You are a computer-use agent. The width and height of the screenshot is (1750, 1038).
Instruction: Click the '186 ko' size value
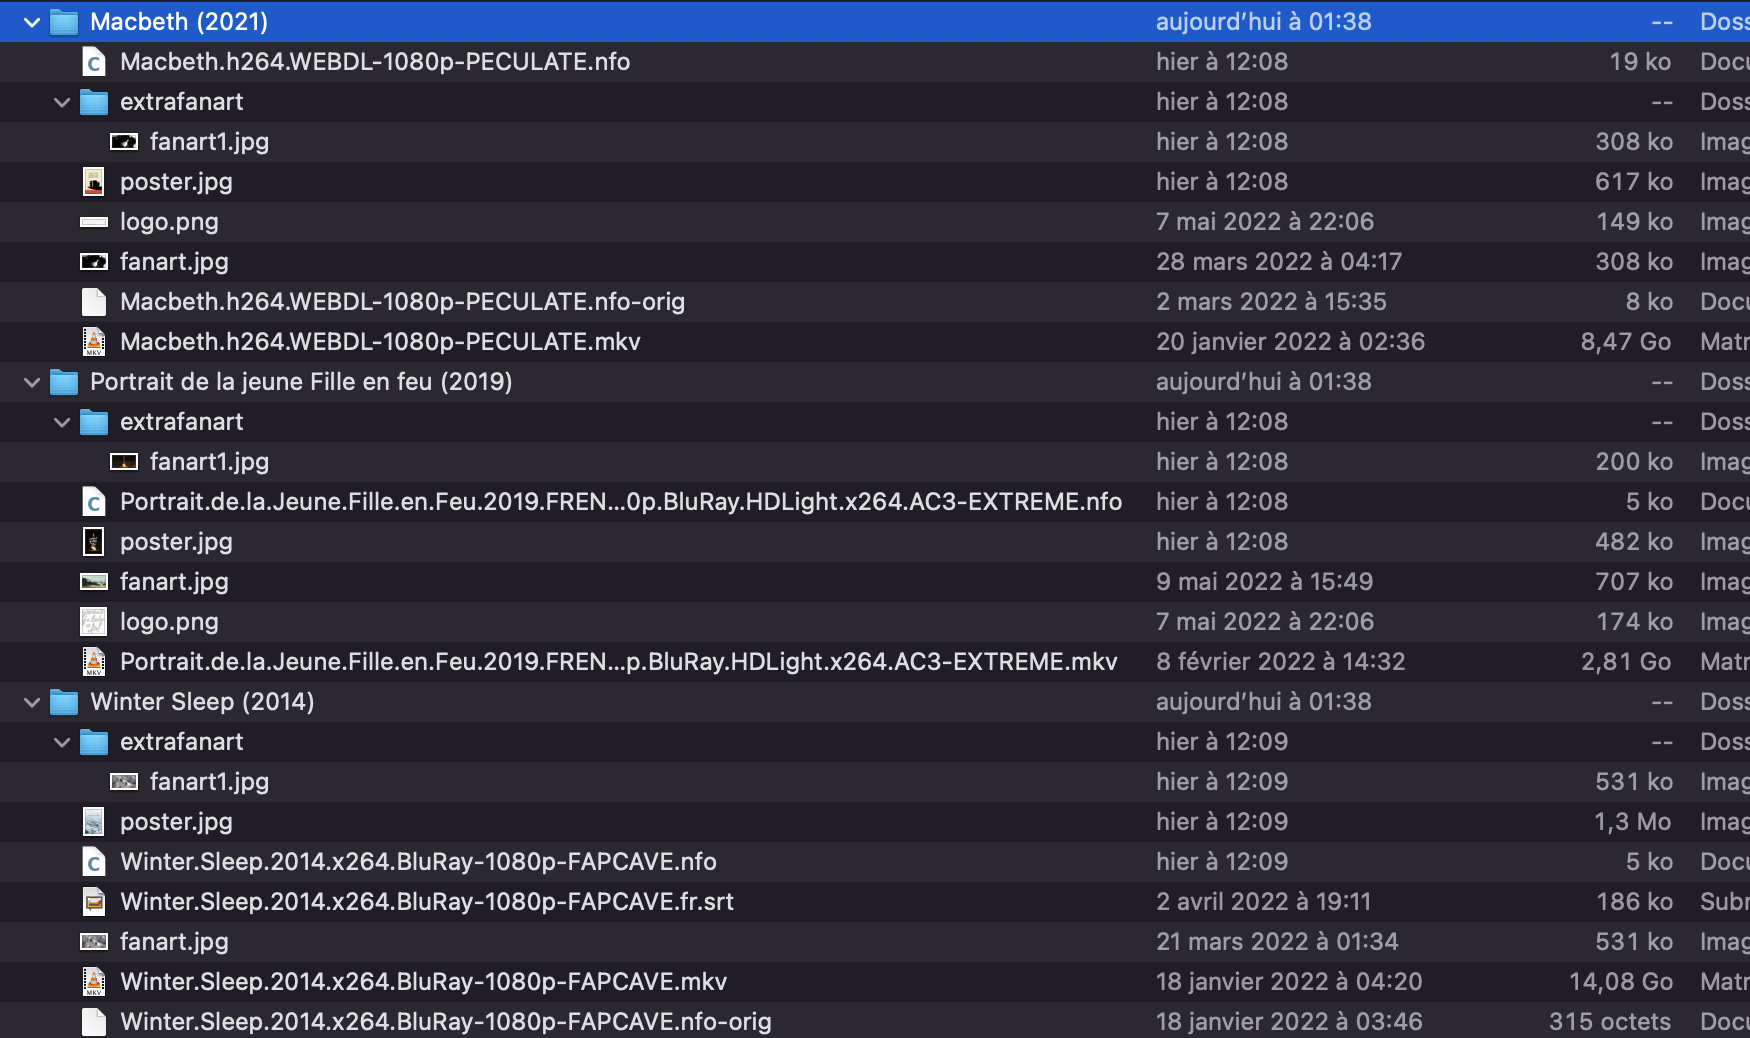(1634, 902)
